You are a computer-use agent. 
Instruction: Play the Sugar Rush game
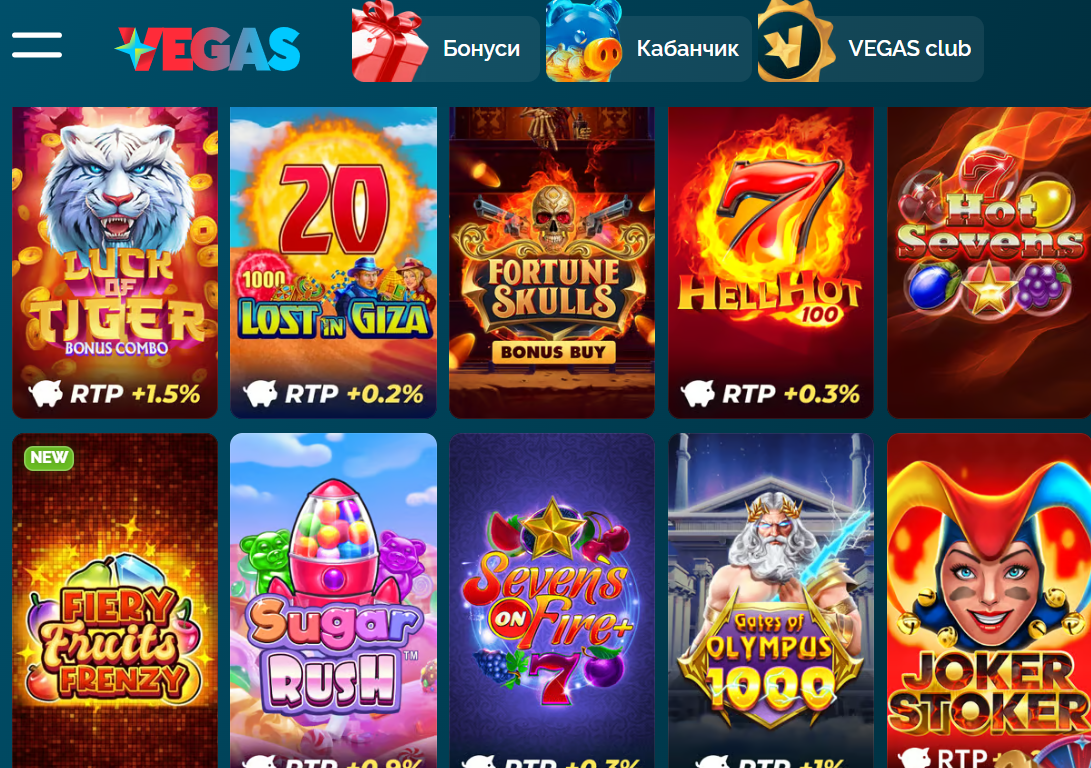point(333,600)
